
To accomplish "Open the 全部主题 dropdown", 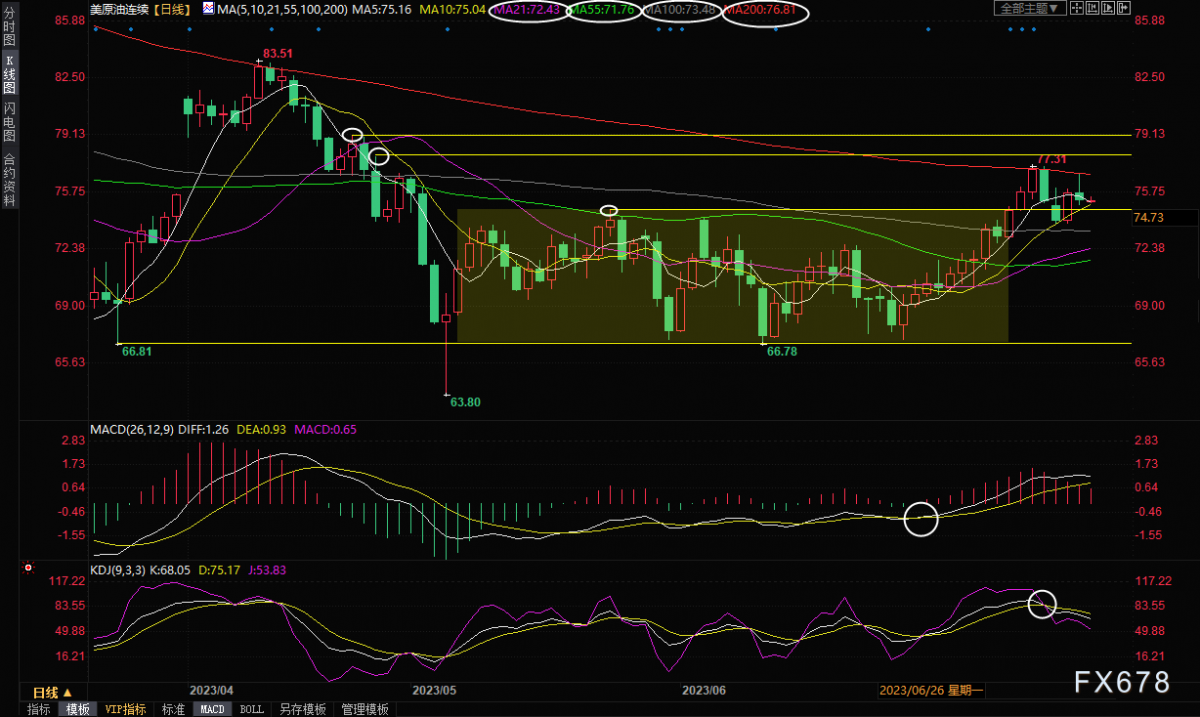I will (x=1030, y=8).
